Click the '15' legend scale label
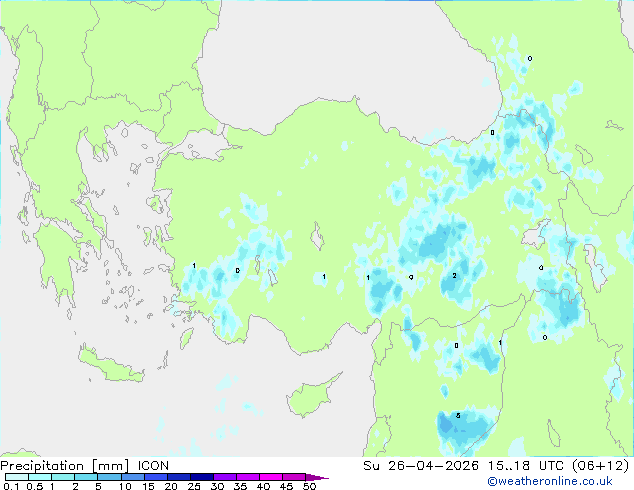The height and width of the screenshot is (490, 634). pos(148,486)
